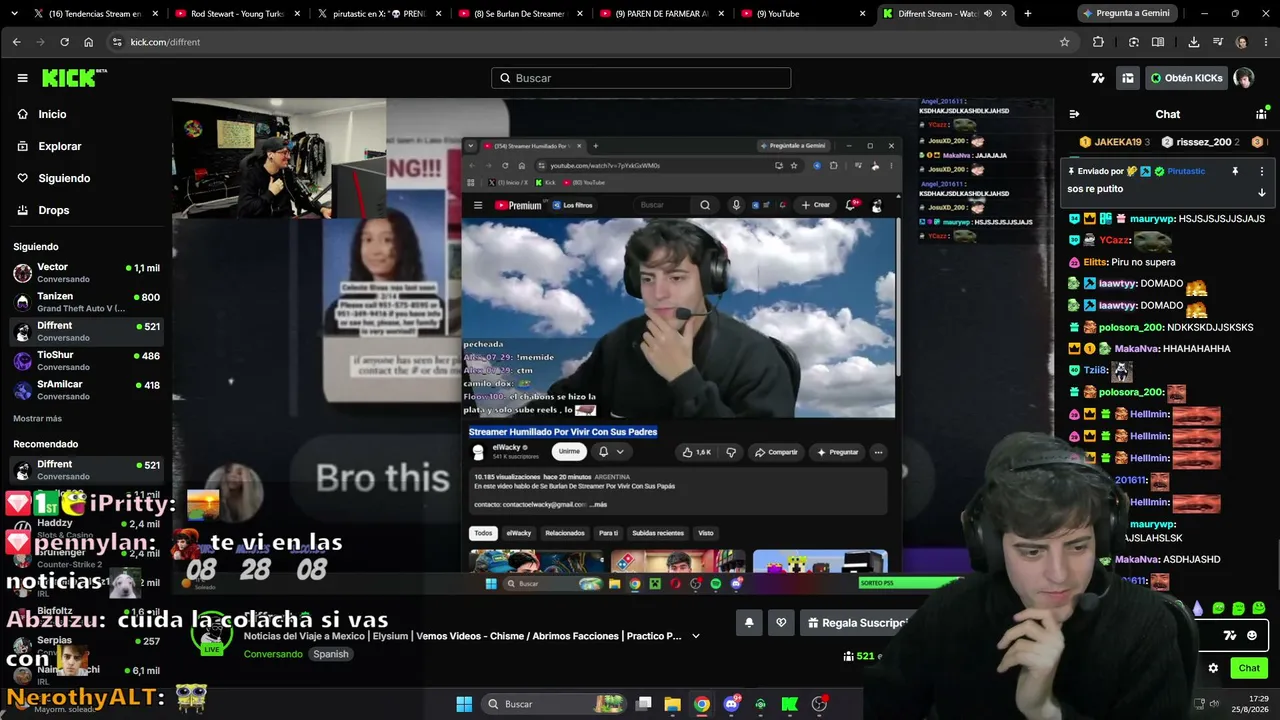Open the browser extensions icon
The height and width of the screenshot is (720, 1280).
pyautogui.click(x=1098, y=42)
